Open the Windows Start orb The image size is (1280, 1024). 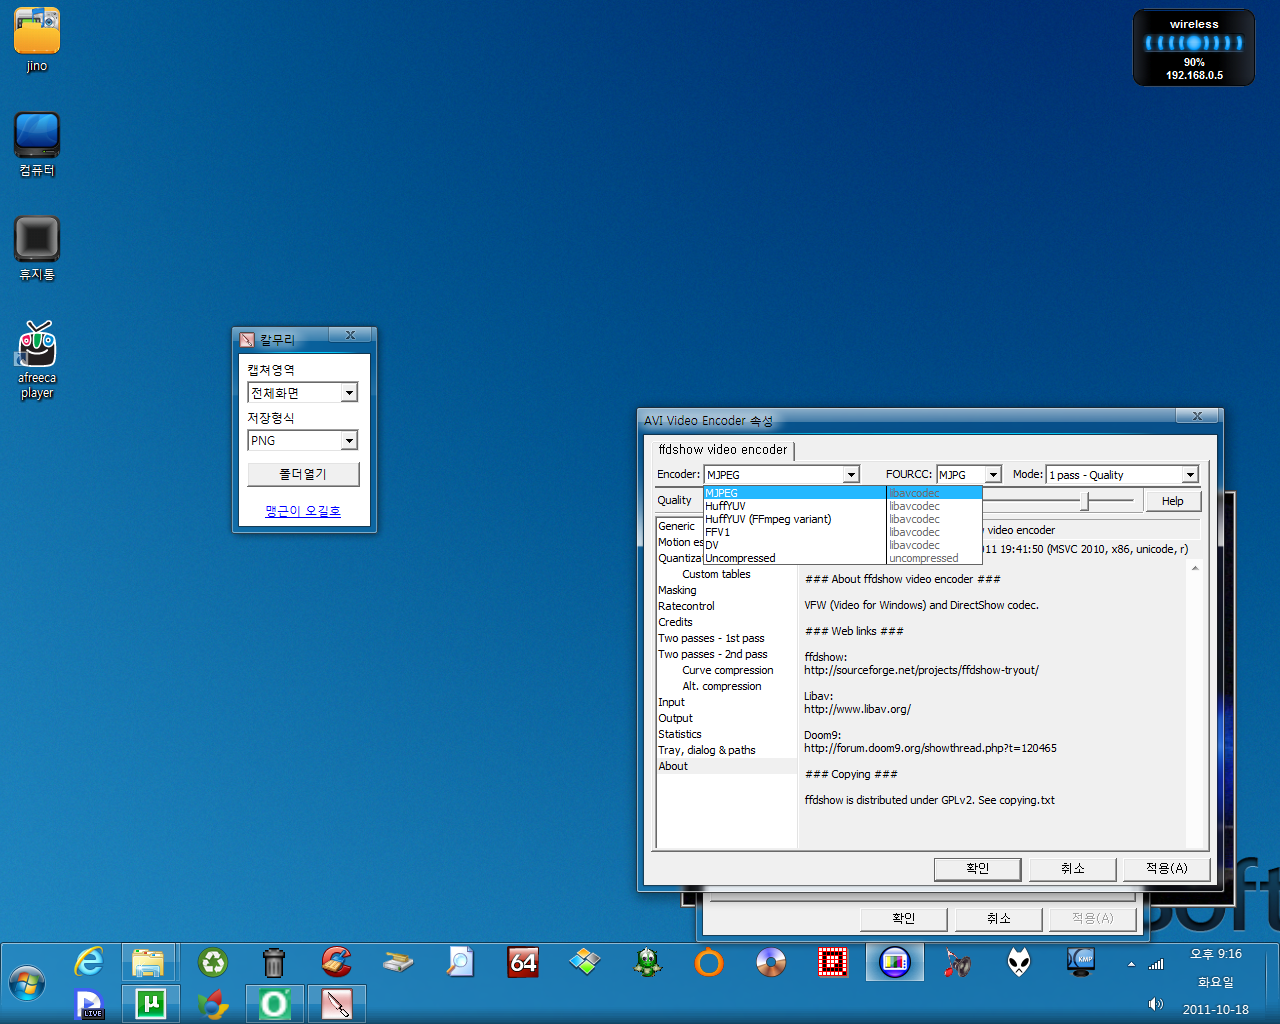(27, 983)
